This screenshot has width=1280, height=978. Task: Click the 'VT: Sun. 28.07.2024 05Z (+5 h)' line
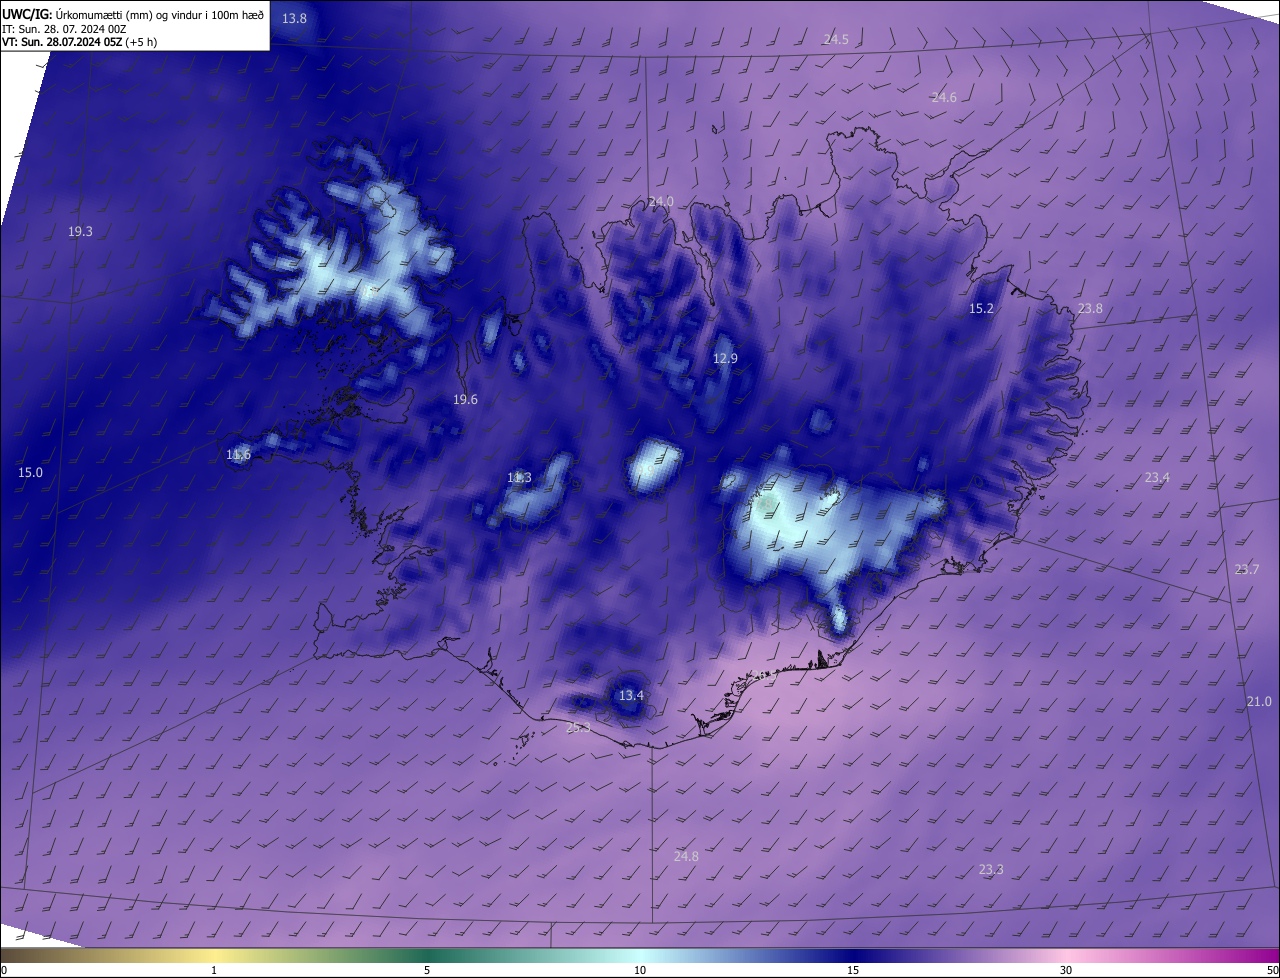[79, 41]
